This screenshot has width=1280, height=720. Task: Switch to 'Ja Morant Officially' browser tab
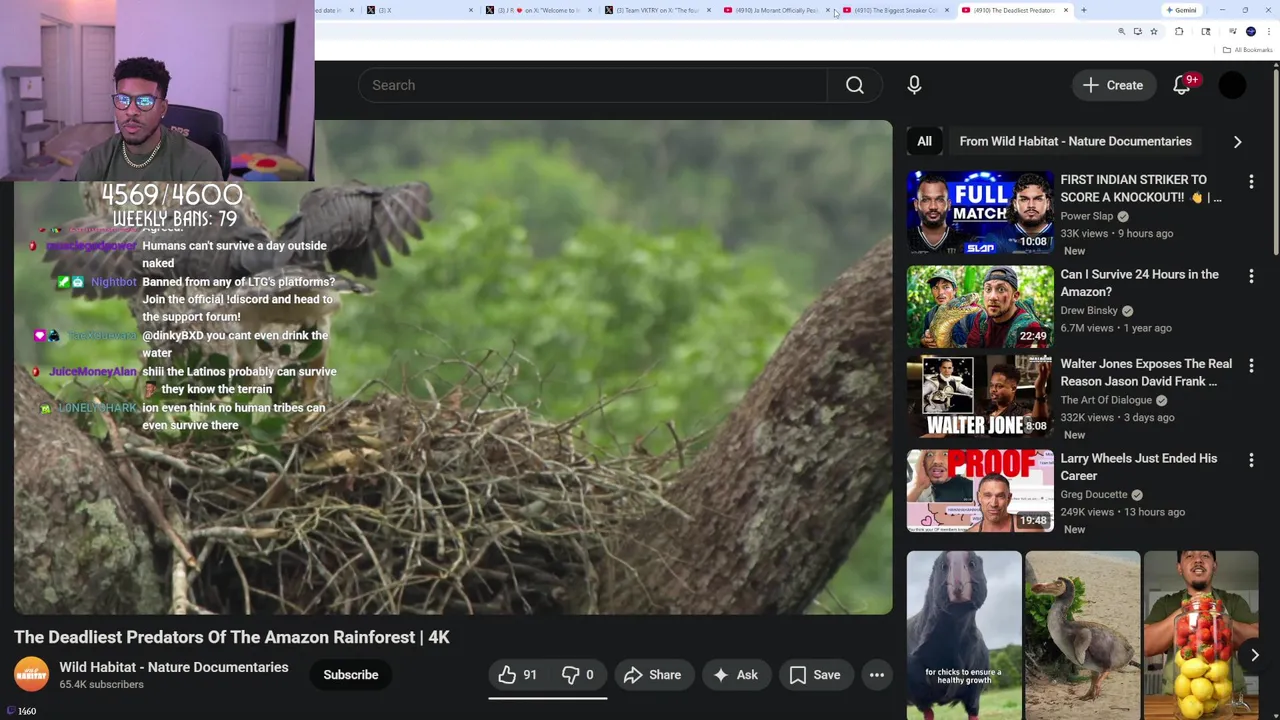coord(776,10)
